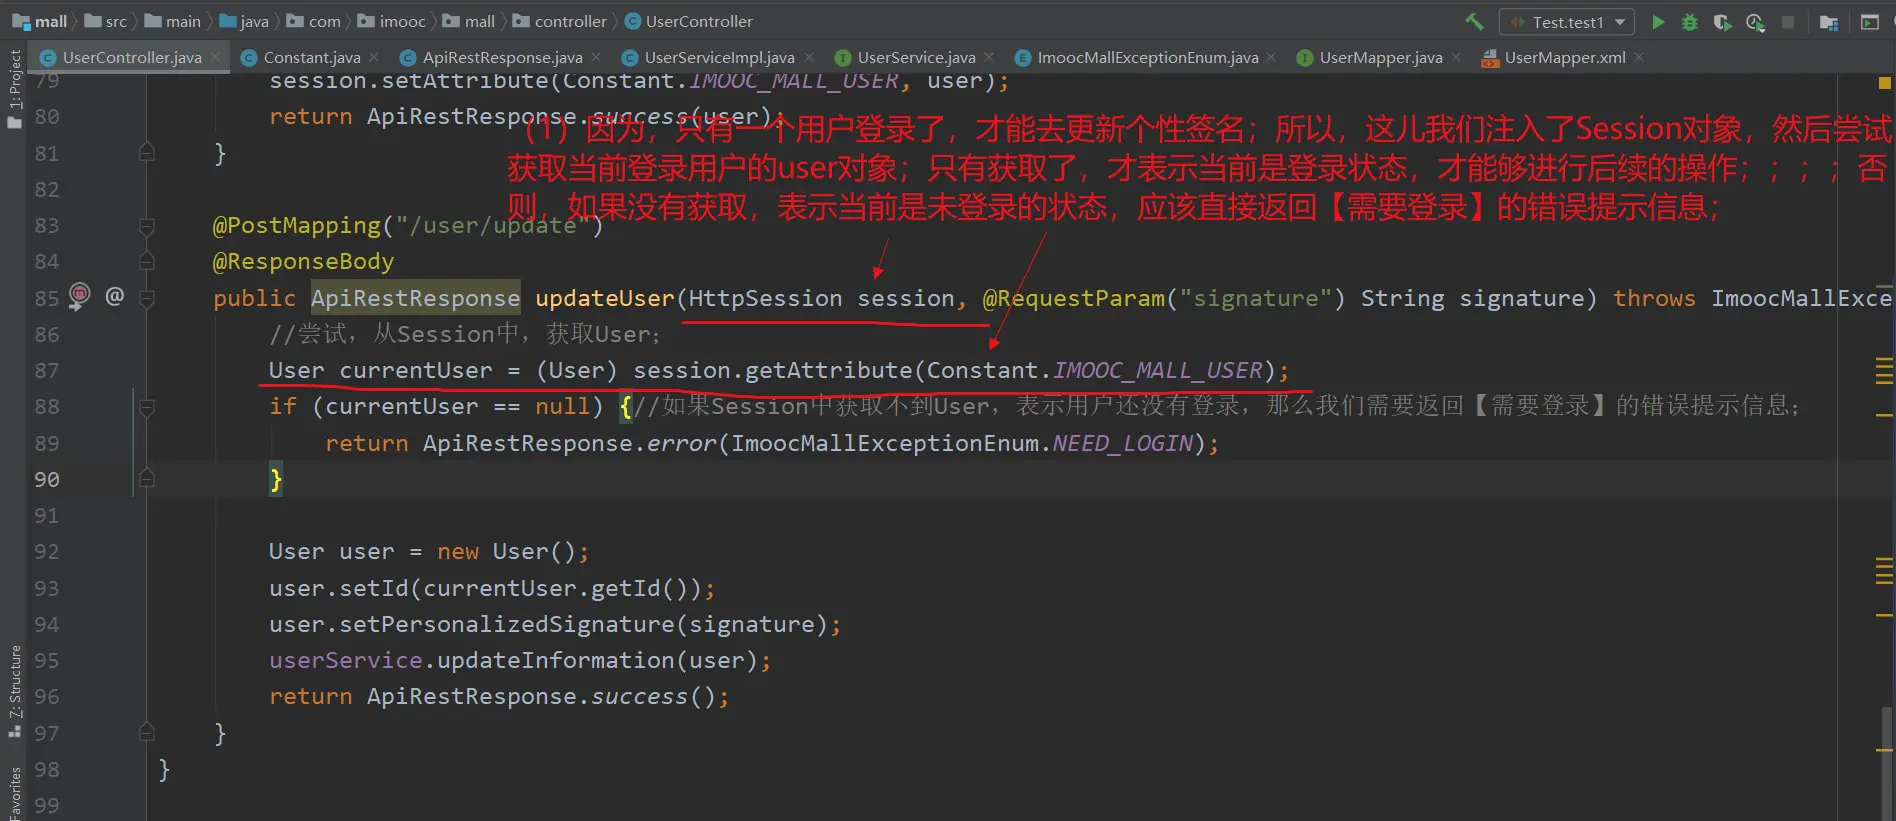Close the UserController.java tab
This screenshot has width=1896, height=821.
[214, 57]
